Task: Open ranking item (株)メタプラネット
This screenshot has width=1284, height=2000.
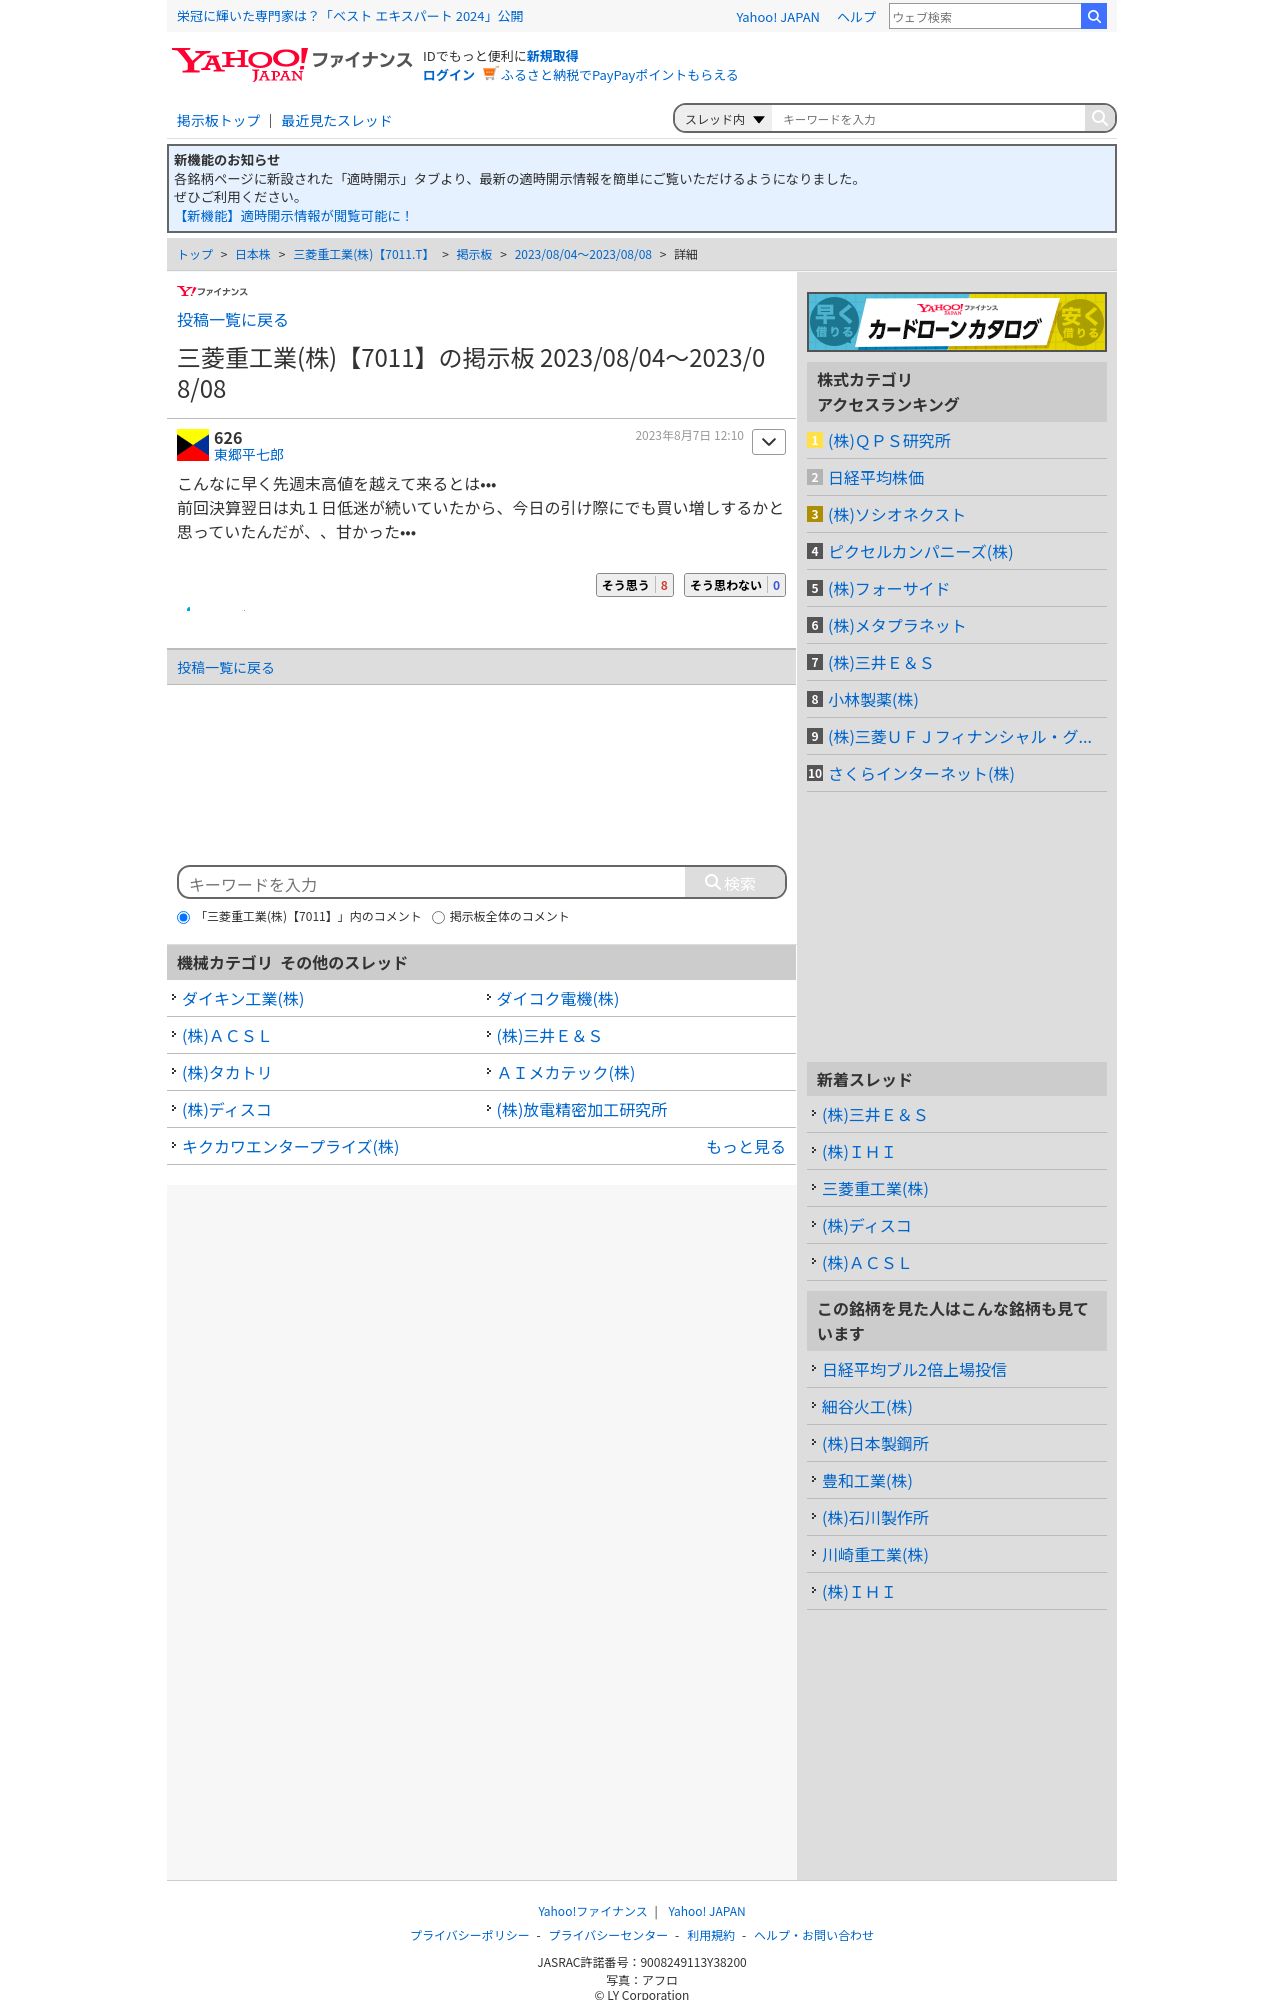Action: (x=896, y=626)
